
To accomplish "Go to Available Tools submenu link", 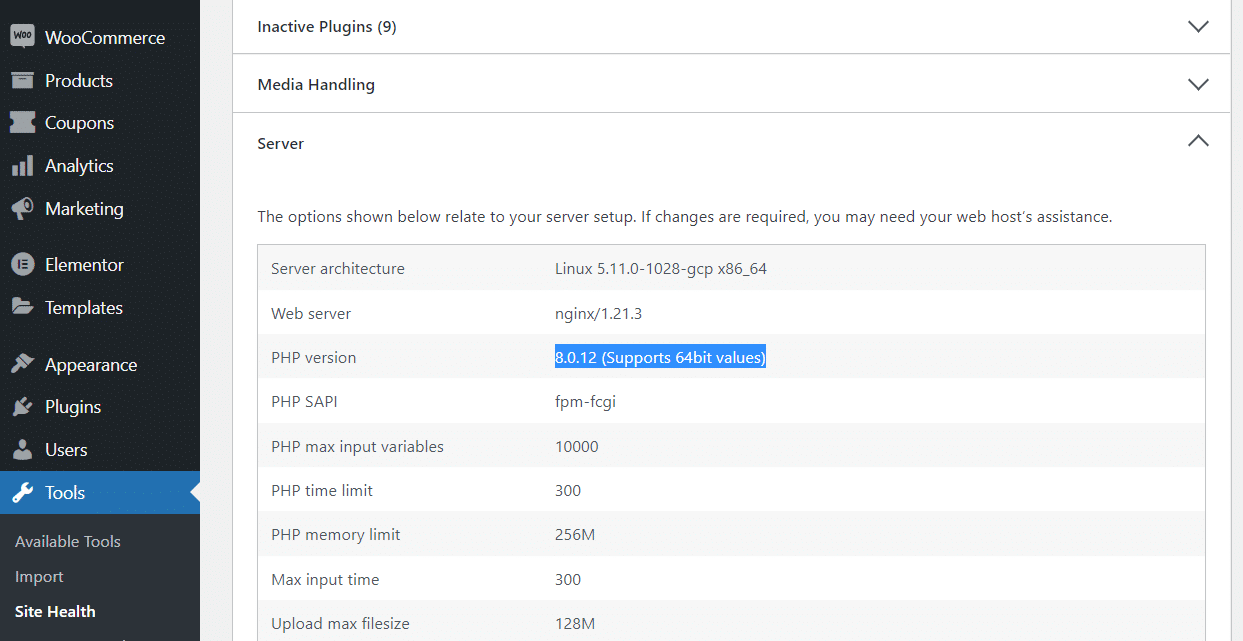I will [x=68, y=541].
